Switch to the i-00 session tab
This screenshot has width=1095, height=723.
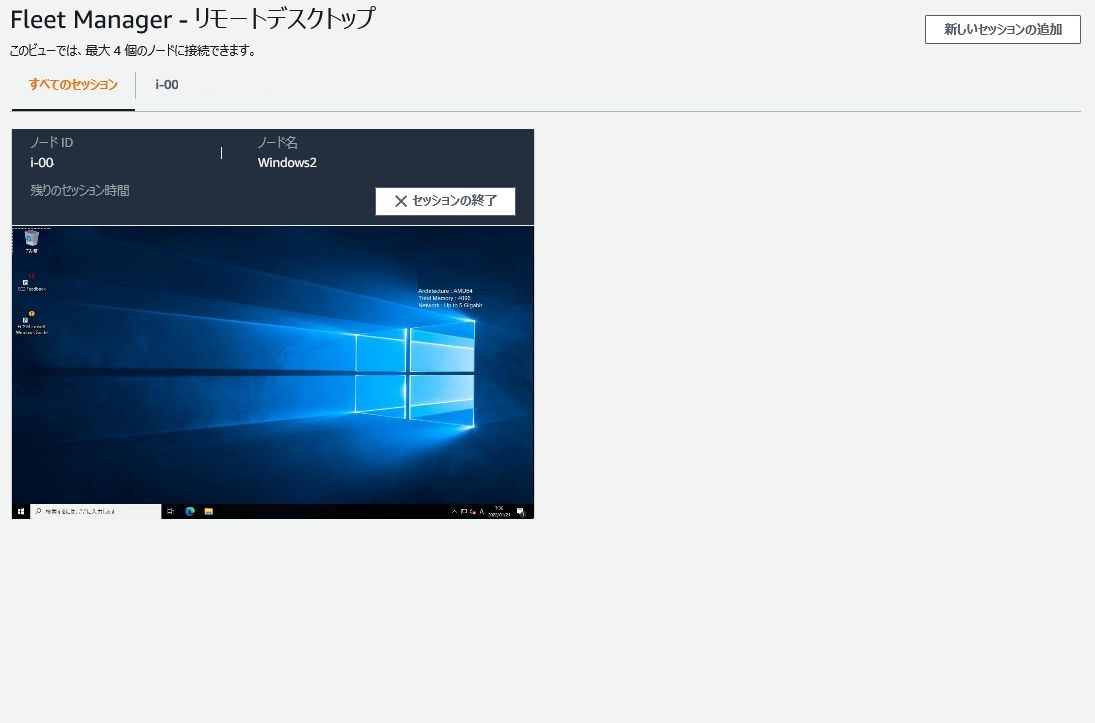pos(167,85)
